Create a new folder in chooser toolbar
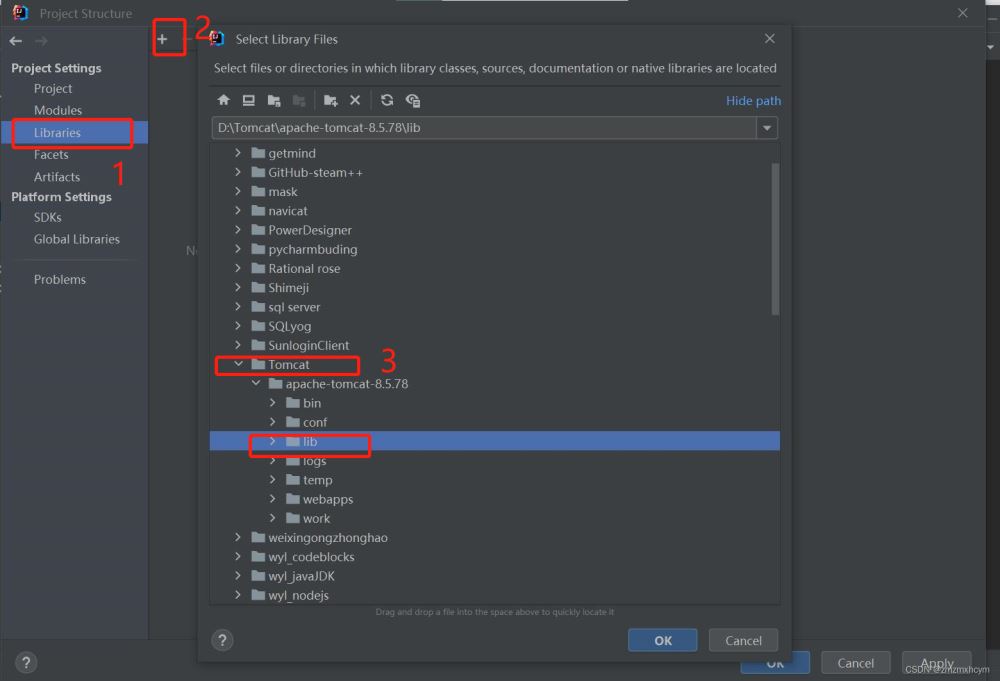Viewport: 1000px width, 681px height. [330, 100]
